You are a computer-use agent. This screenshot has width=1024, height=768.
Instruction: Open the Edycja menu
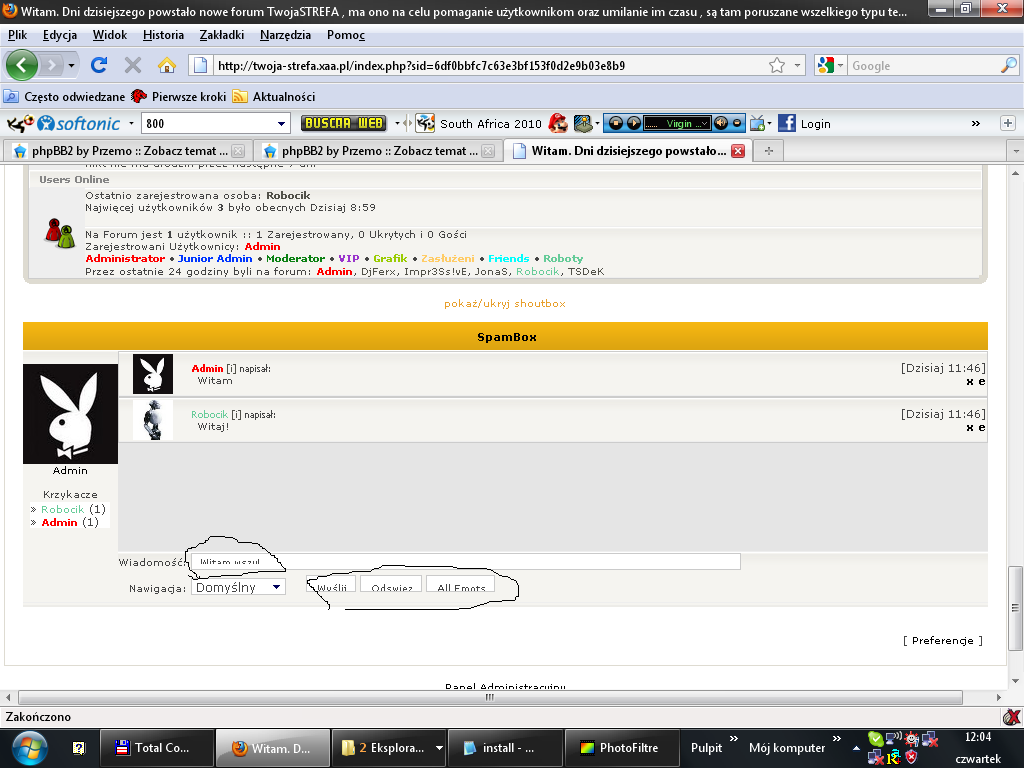click(60, 35)
